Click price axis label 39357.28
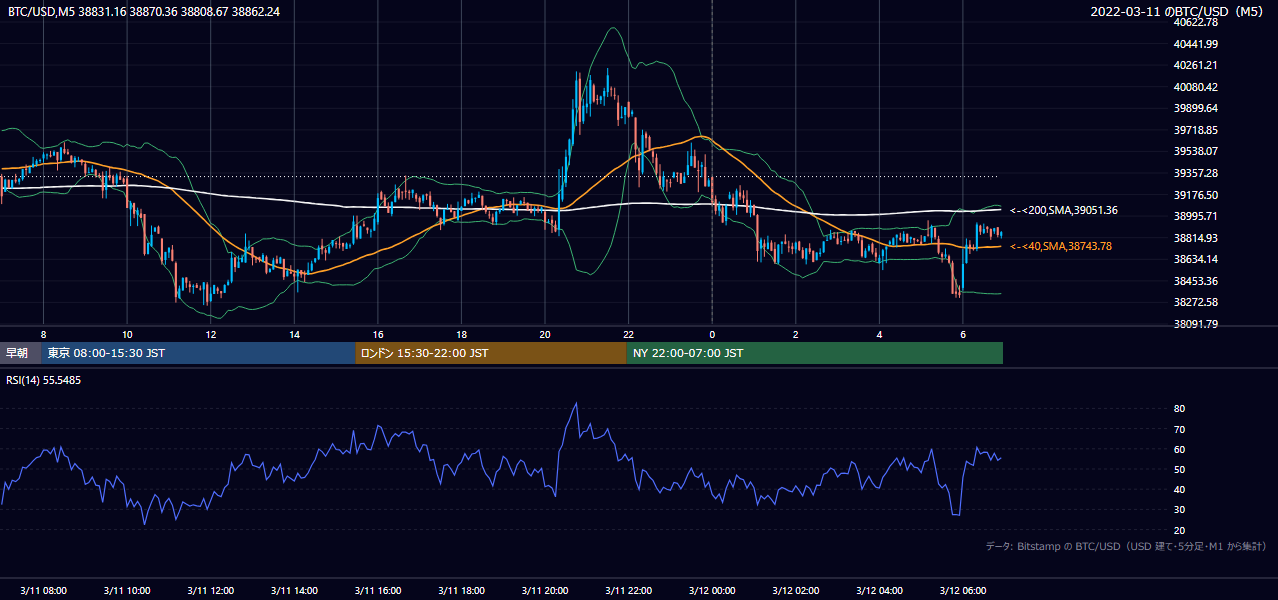Screen dimensions: 1278x600 1197,173
